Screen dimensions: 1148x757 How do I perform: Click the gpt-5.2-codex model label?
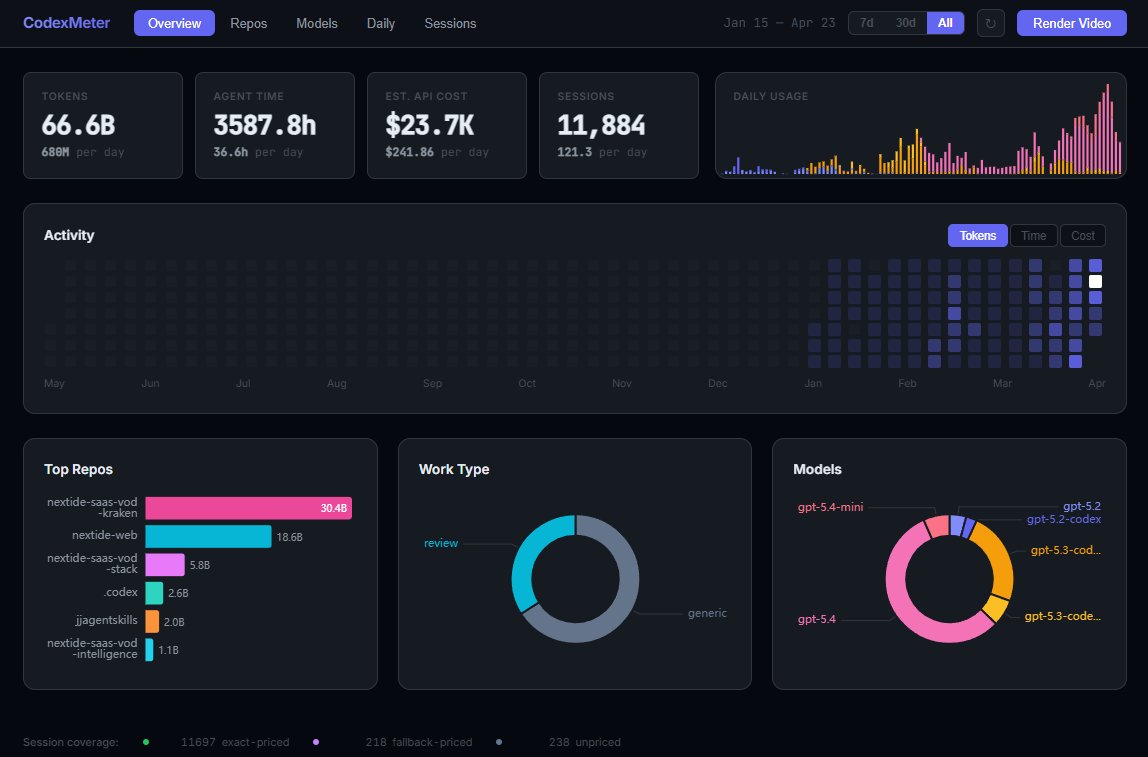[x=1064, y=519]
